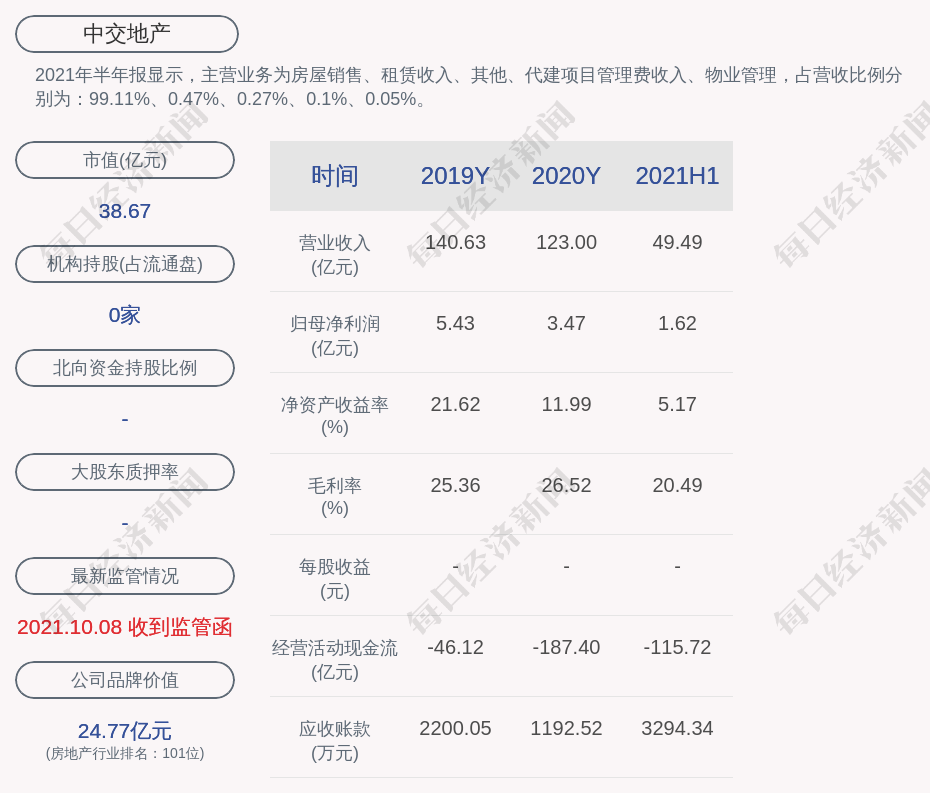Viewport: 930px width, 793px height.
Task: Select cash flow value -187.40
Action: (566, 647)
